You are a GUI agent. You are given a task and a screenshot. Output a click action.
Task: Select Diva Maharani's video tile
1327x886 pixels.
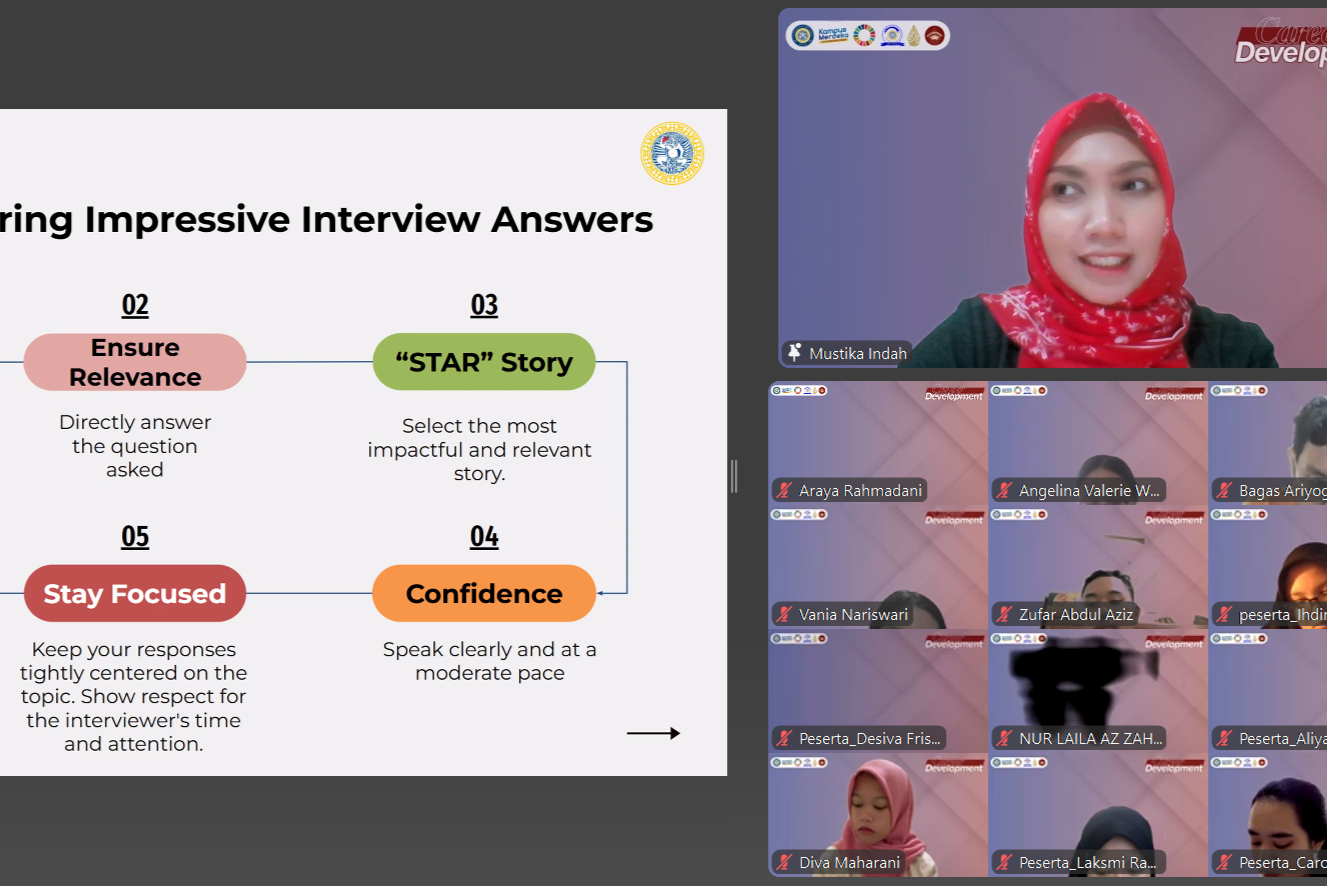(x=878, y=815)
